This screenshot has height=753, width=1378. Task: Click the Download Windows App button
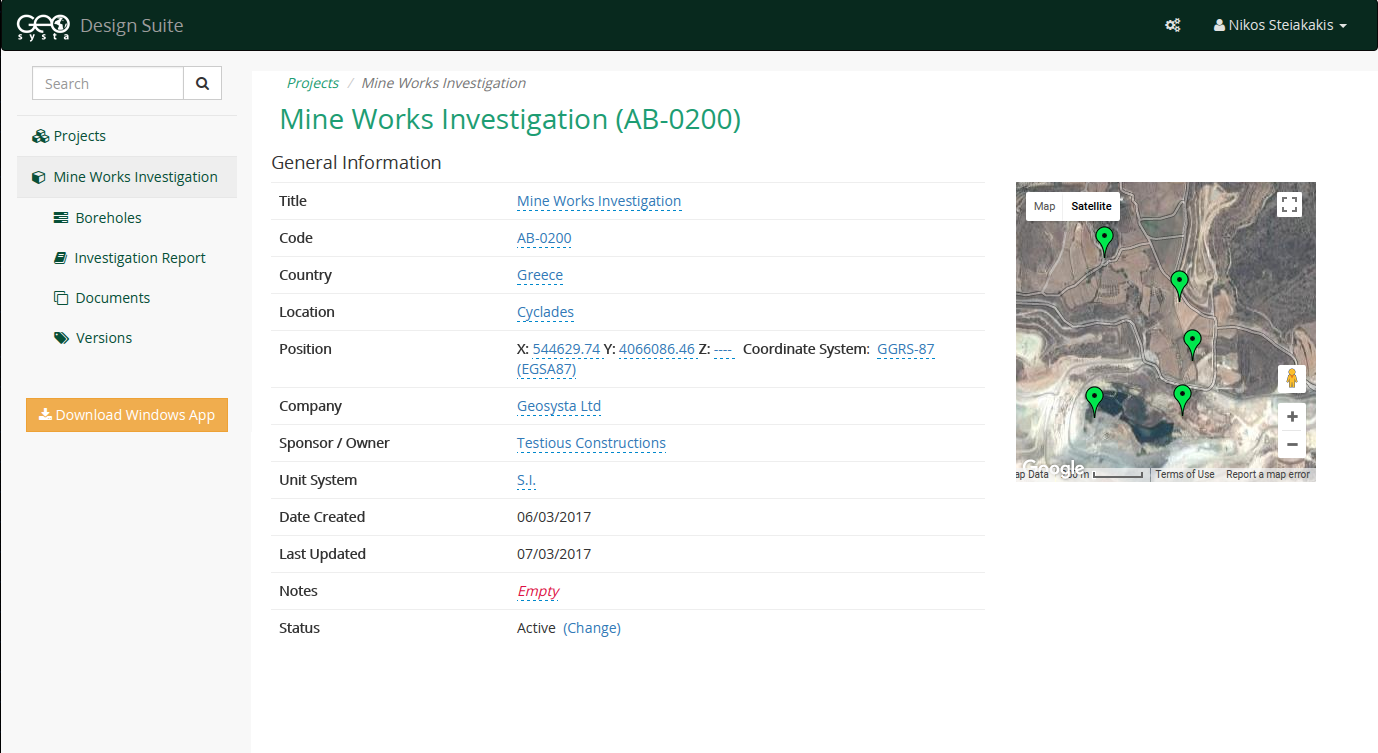[x=127, y=415]
